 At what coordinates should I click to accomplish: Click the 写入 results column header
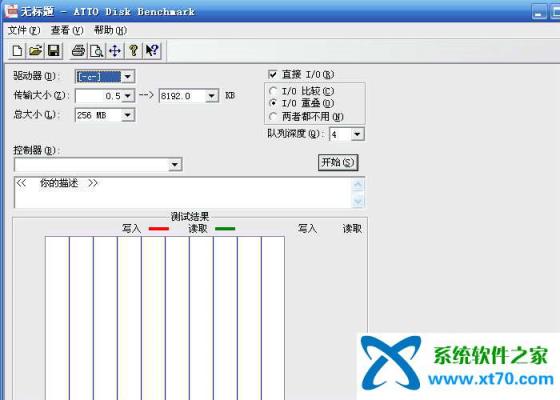[308, 229]
